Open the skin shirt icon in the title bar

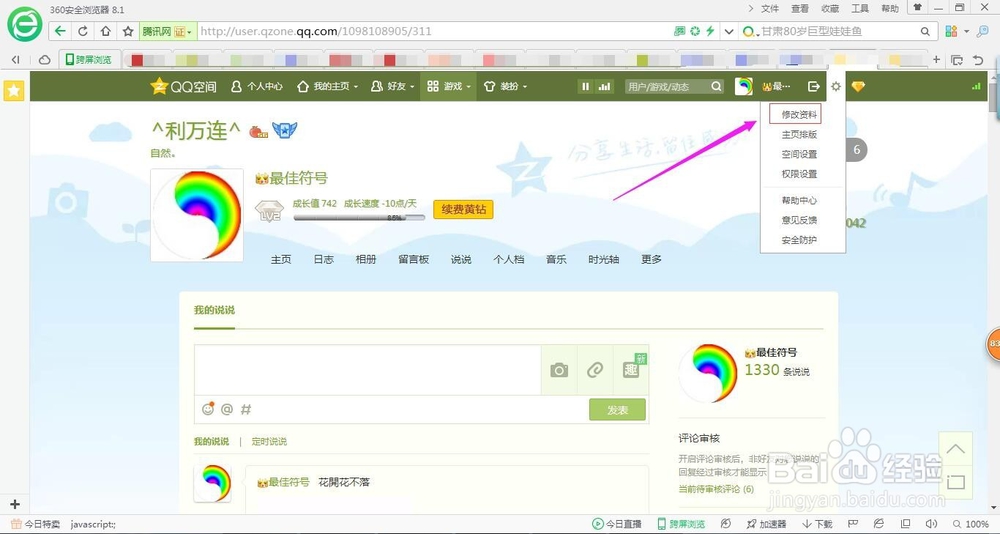917,8
